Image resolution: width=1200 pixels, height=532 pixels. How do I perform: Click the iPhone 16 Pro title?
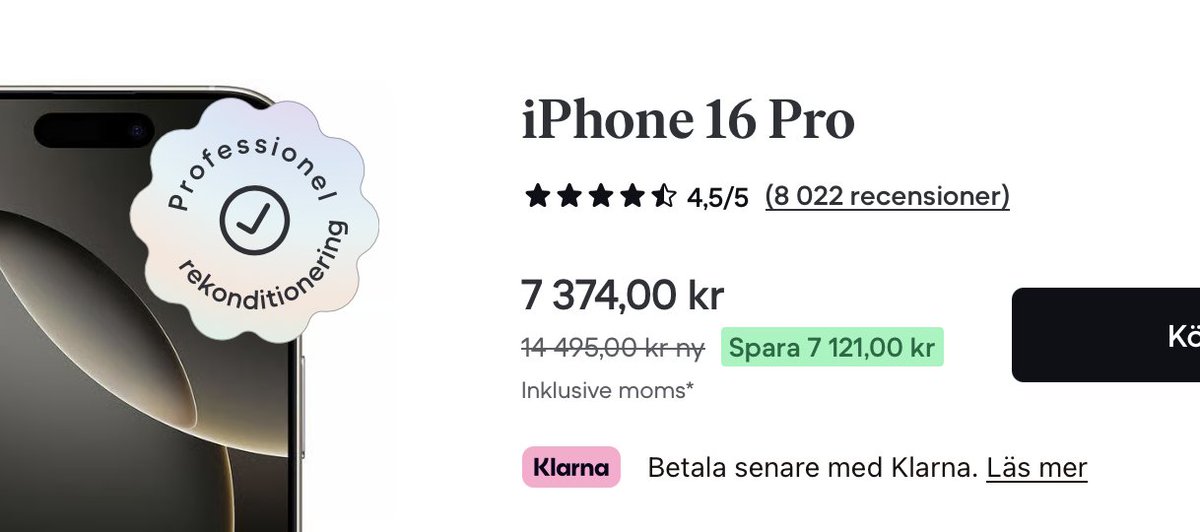(688, 121)
